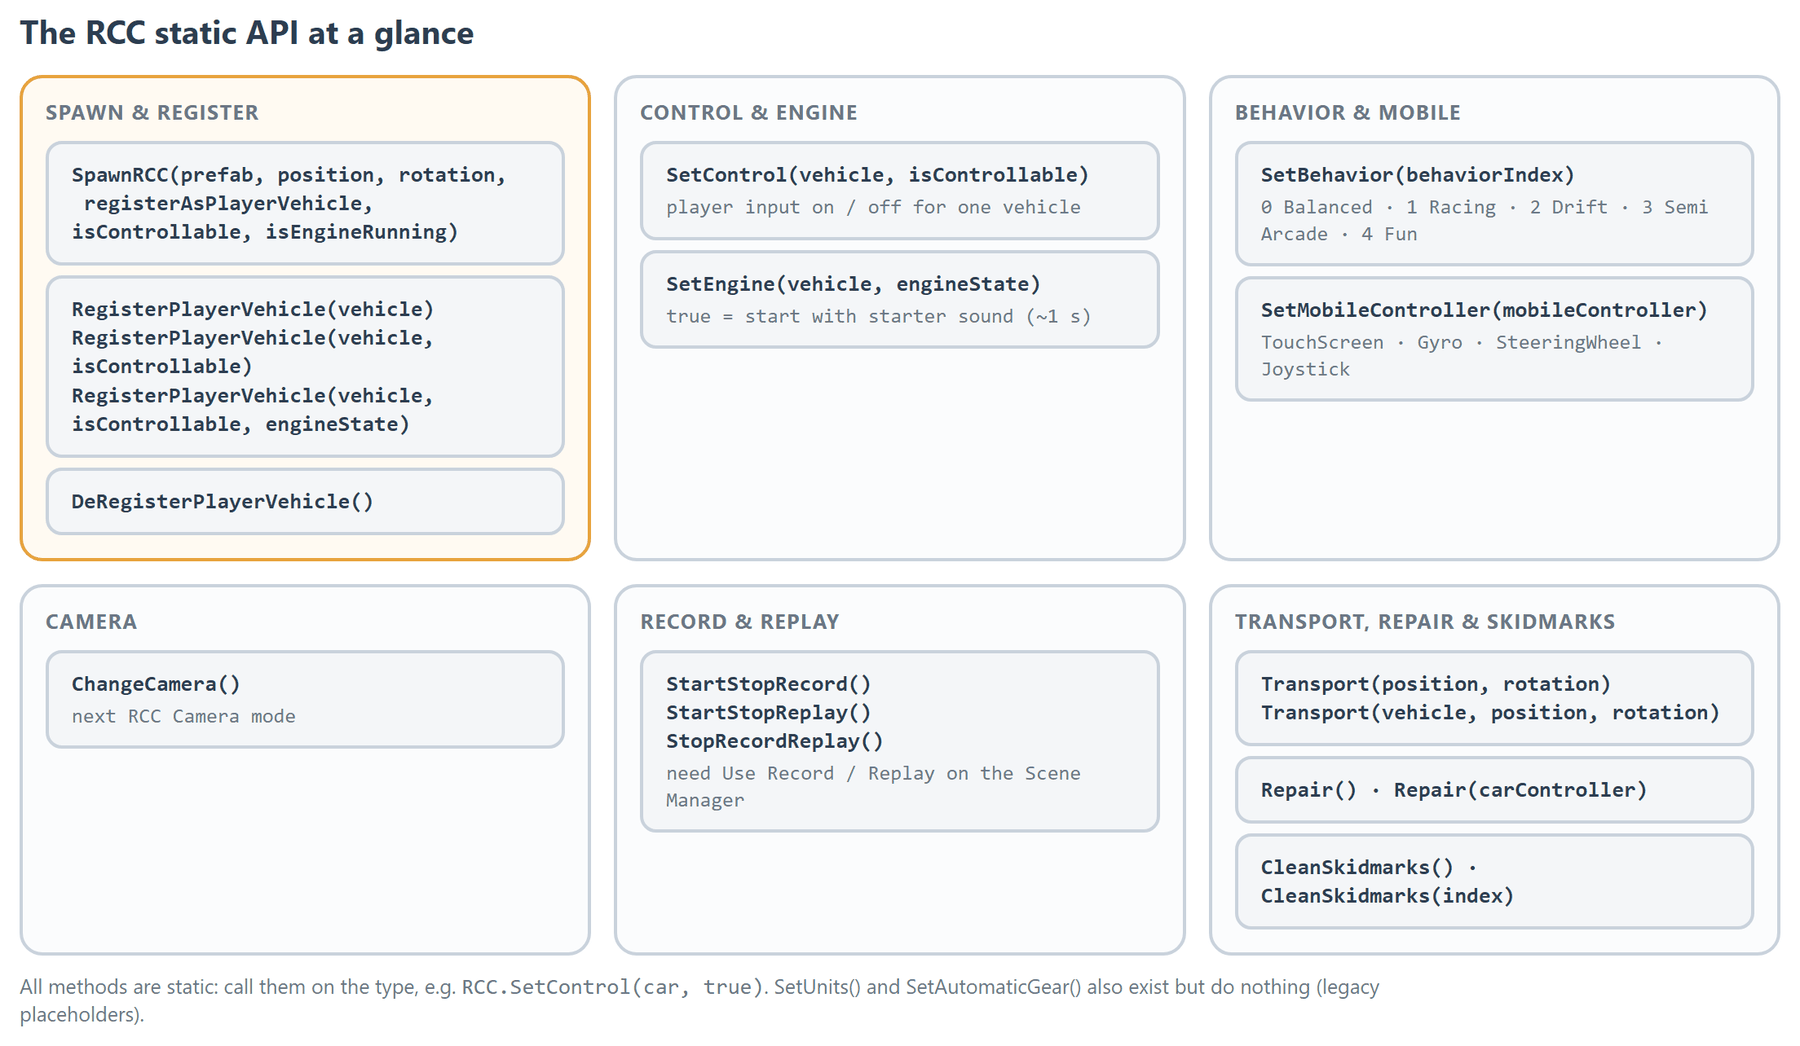The width and height of the screenshot is (1800, 1046).
Task: Select SetControl(vehicle, isControllable) text
Action: tap(877, 175)
